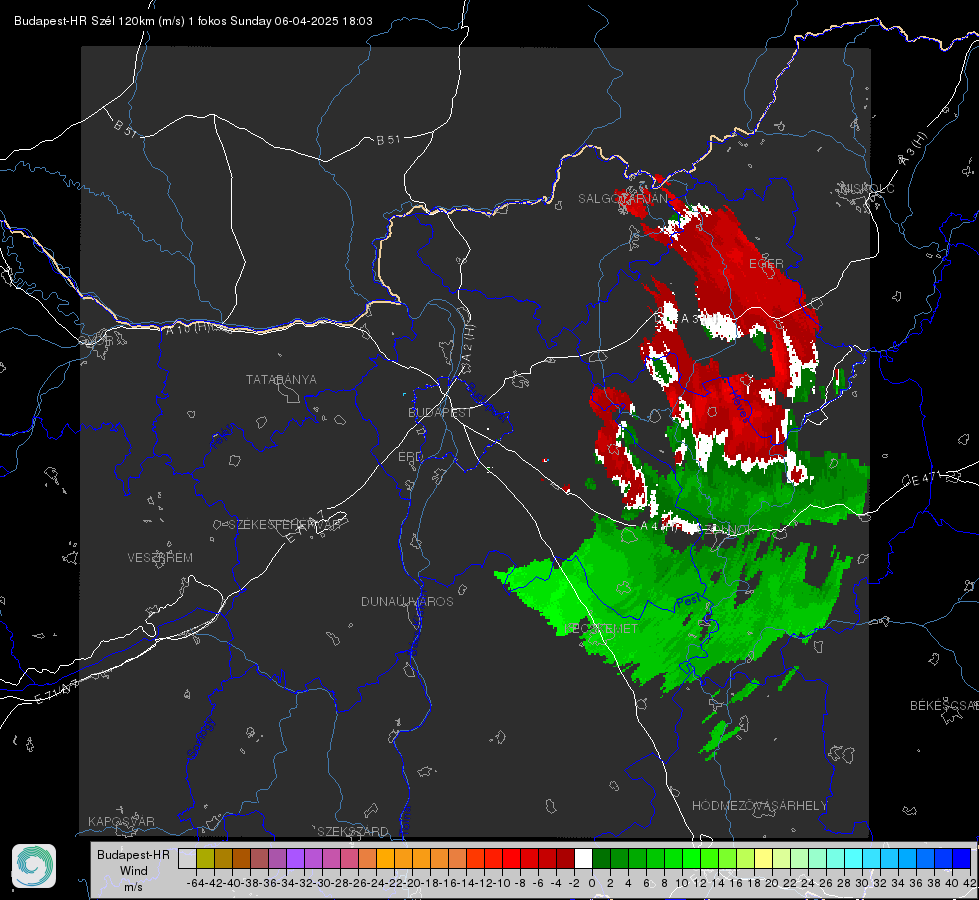The height and width of the screenshot is (900, 979).
Task: Pick the orange swatch between -24 and -22
Action: coord(385,858)
